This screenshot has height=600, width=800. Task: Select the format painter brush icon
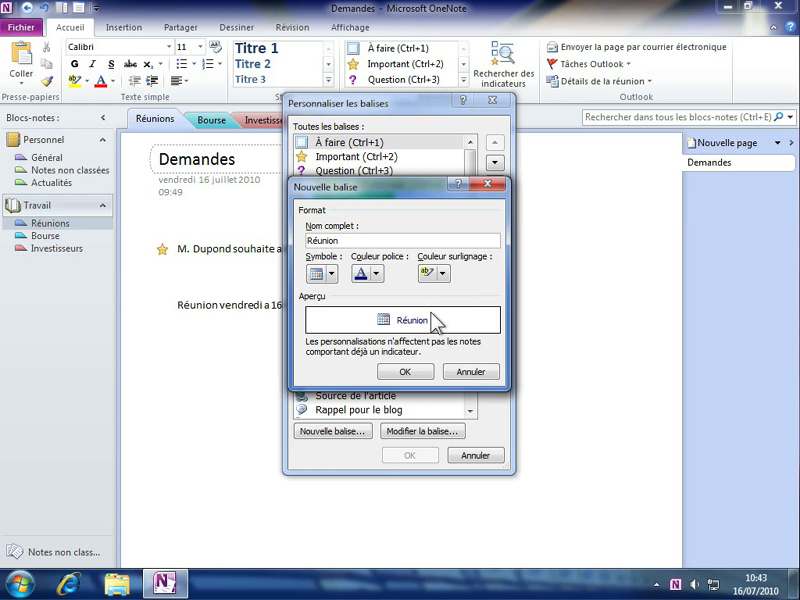47,81
